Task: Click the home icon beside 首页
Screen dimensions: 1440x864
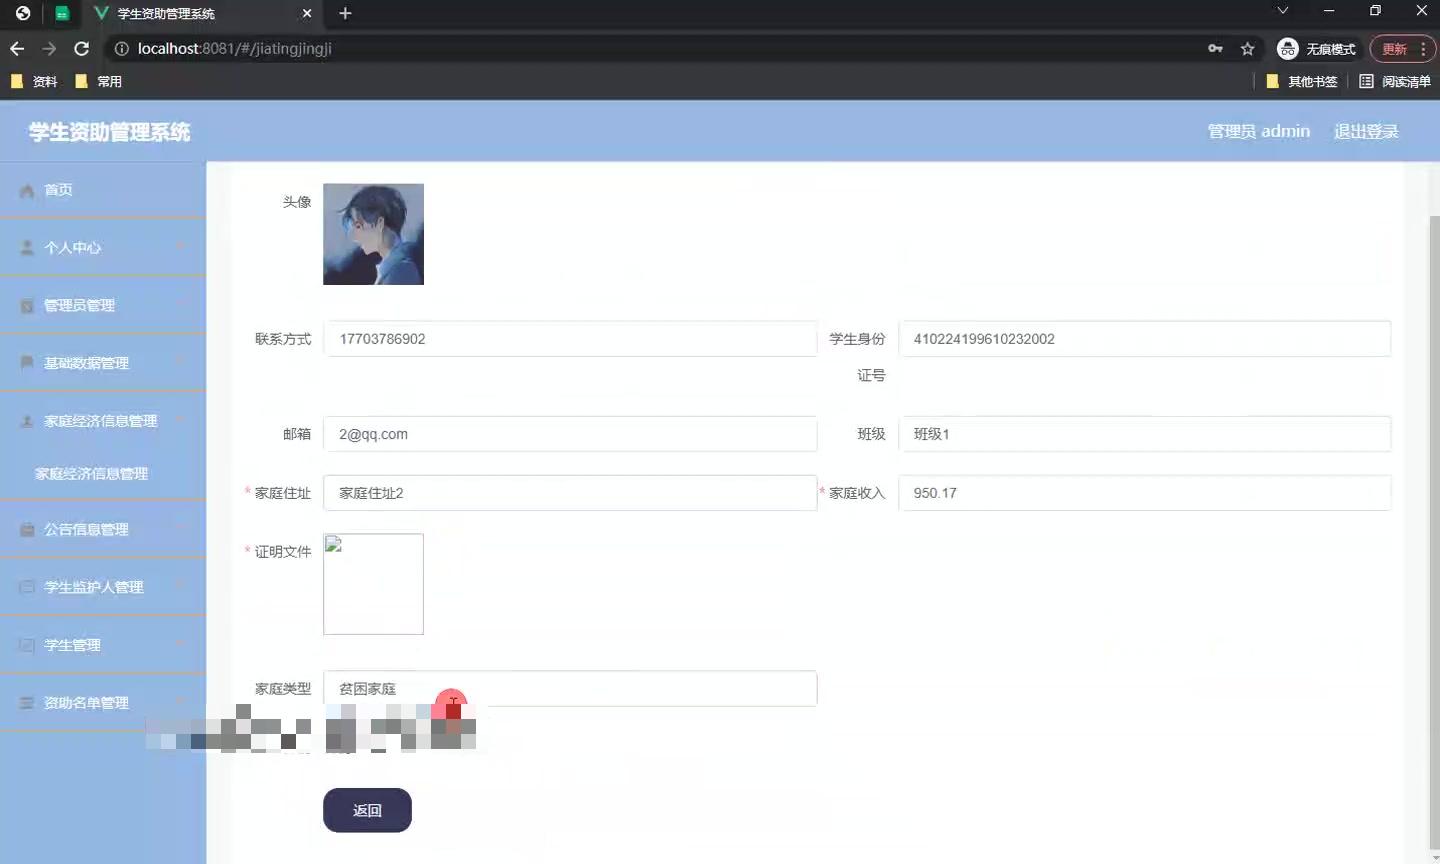Action: (x=27, y=190)
